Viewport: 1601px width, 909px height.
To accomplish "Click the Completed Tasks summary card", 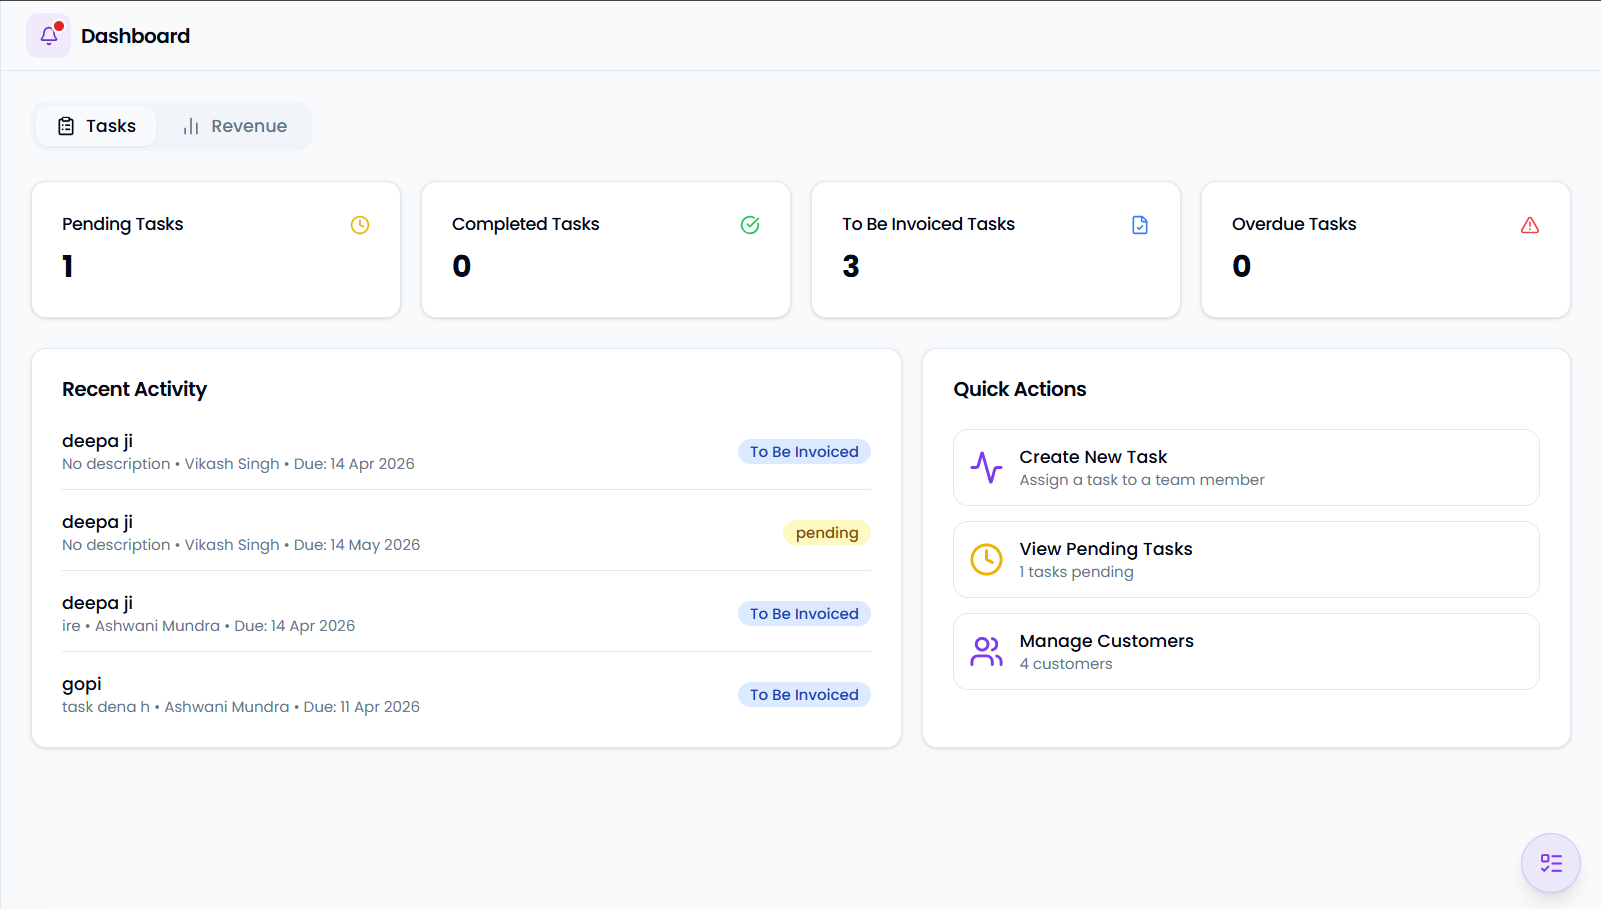I will tap(606, 250).
